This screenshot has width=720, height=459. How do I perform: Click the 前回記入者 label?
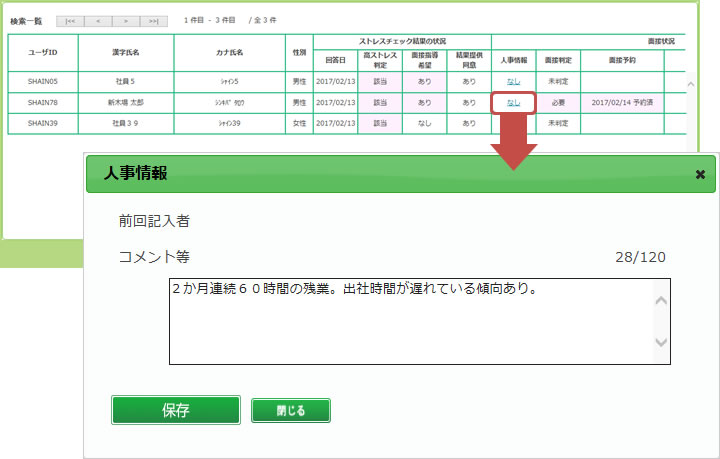point(154,221)
